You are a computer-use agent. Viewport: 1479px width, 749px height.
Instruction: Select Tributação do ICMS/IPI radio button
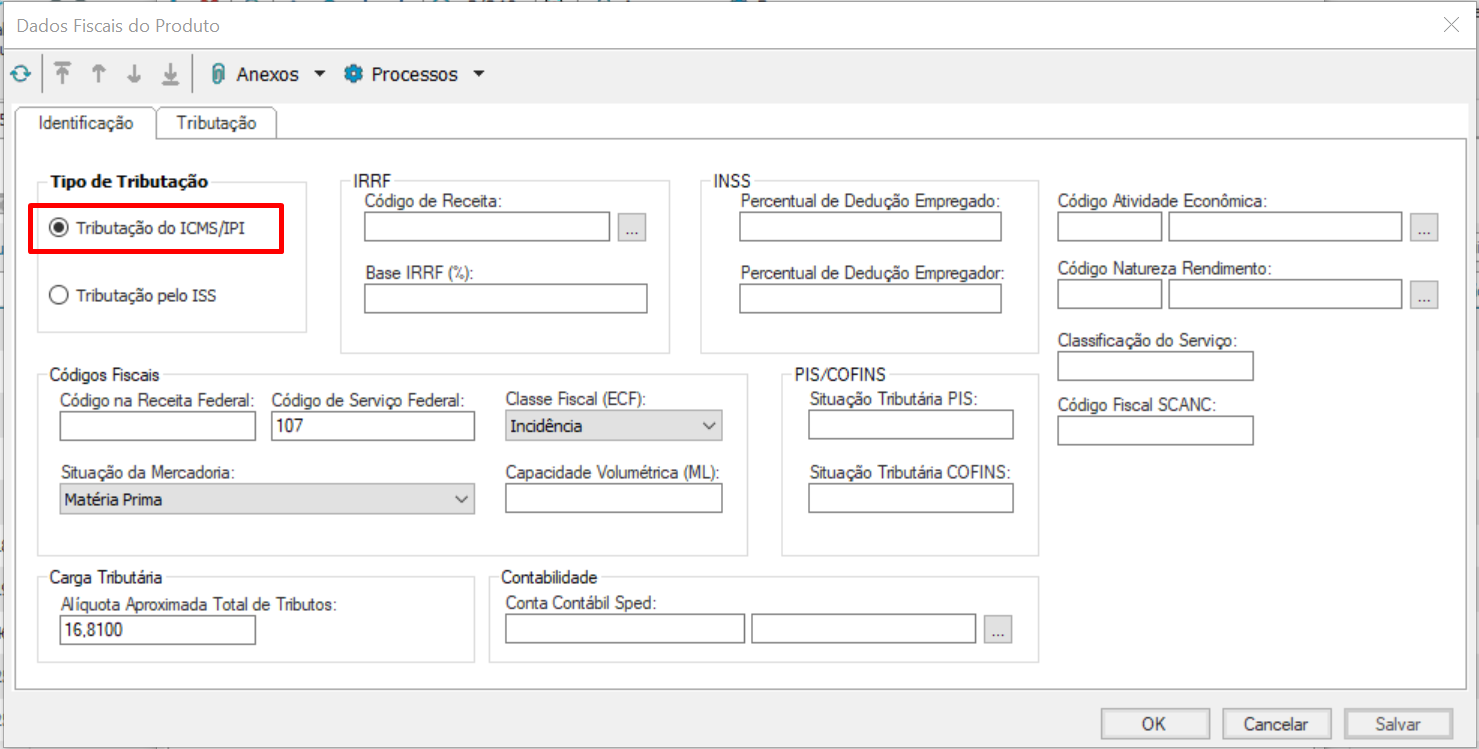[x=58, y=229]
